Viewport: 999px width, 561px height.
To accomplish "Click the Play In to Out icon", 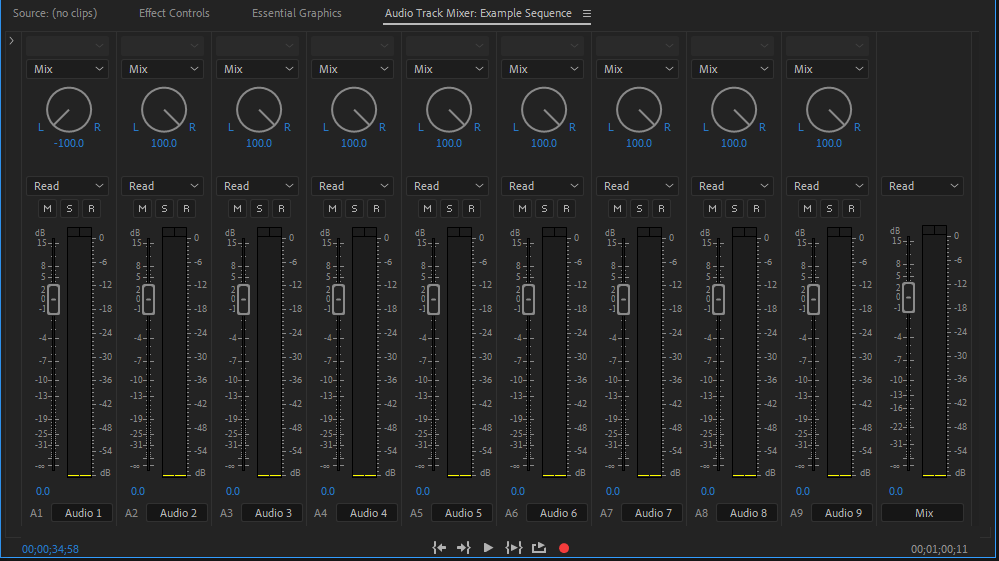I will pyautogui.click(x=514, y=548).
